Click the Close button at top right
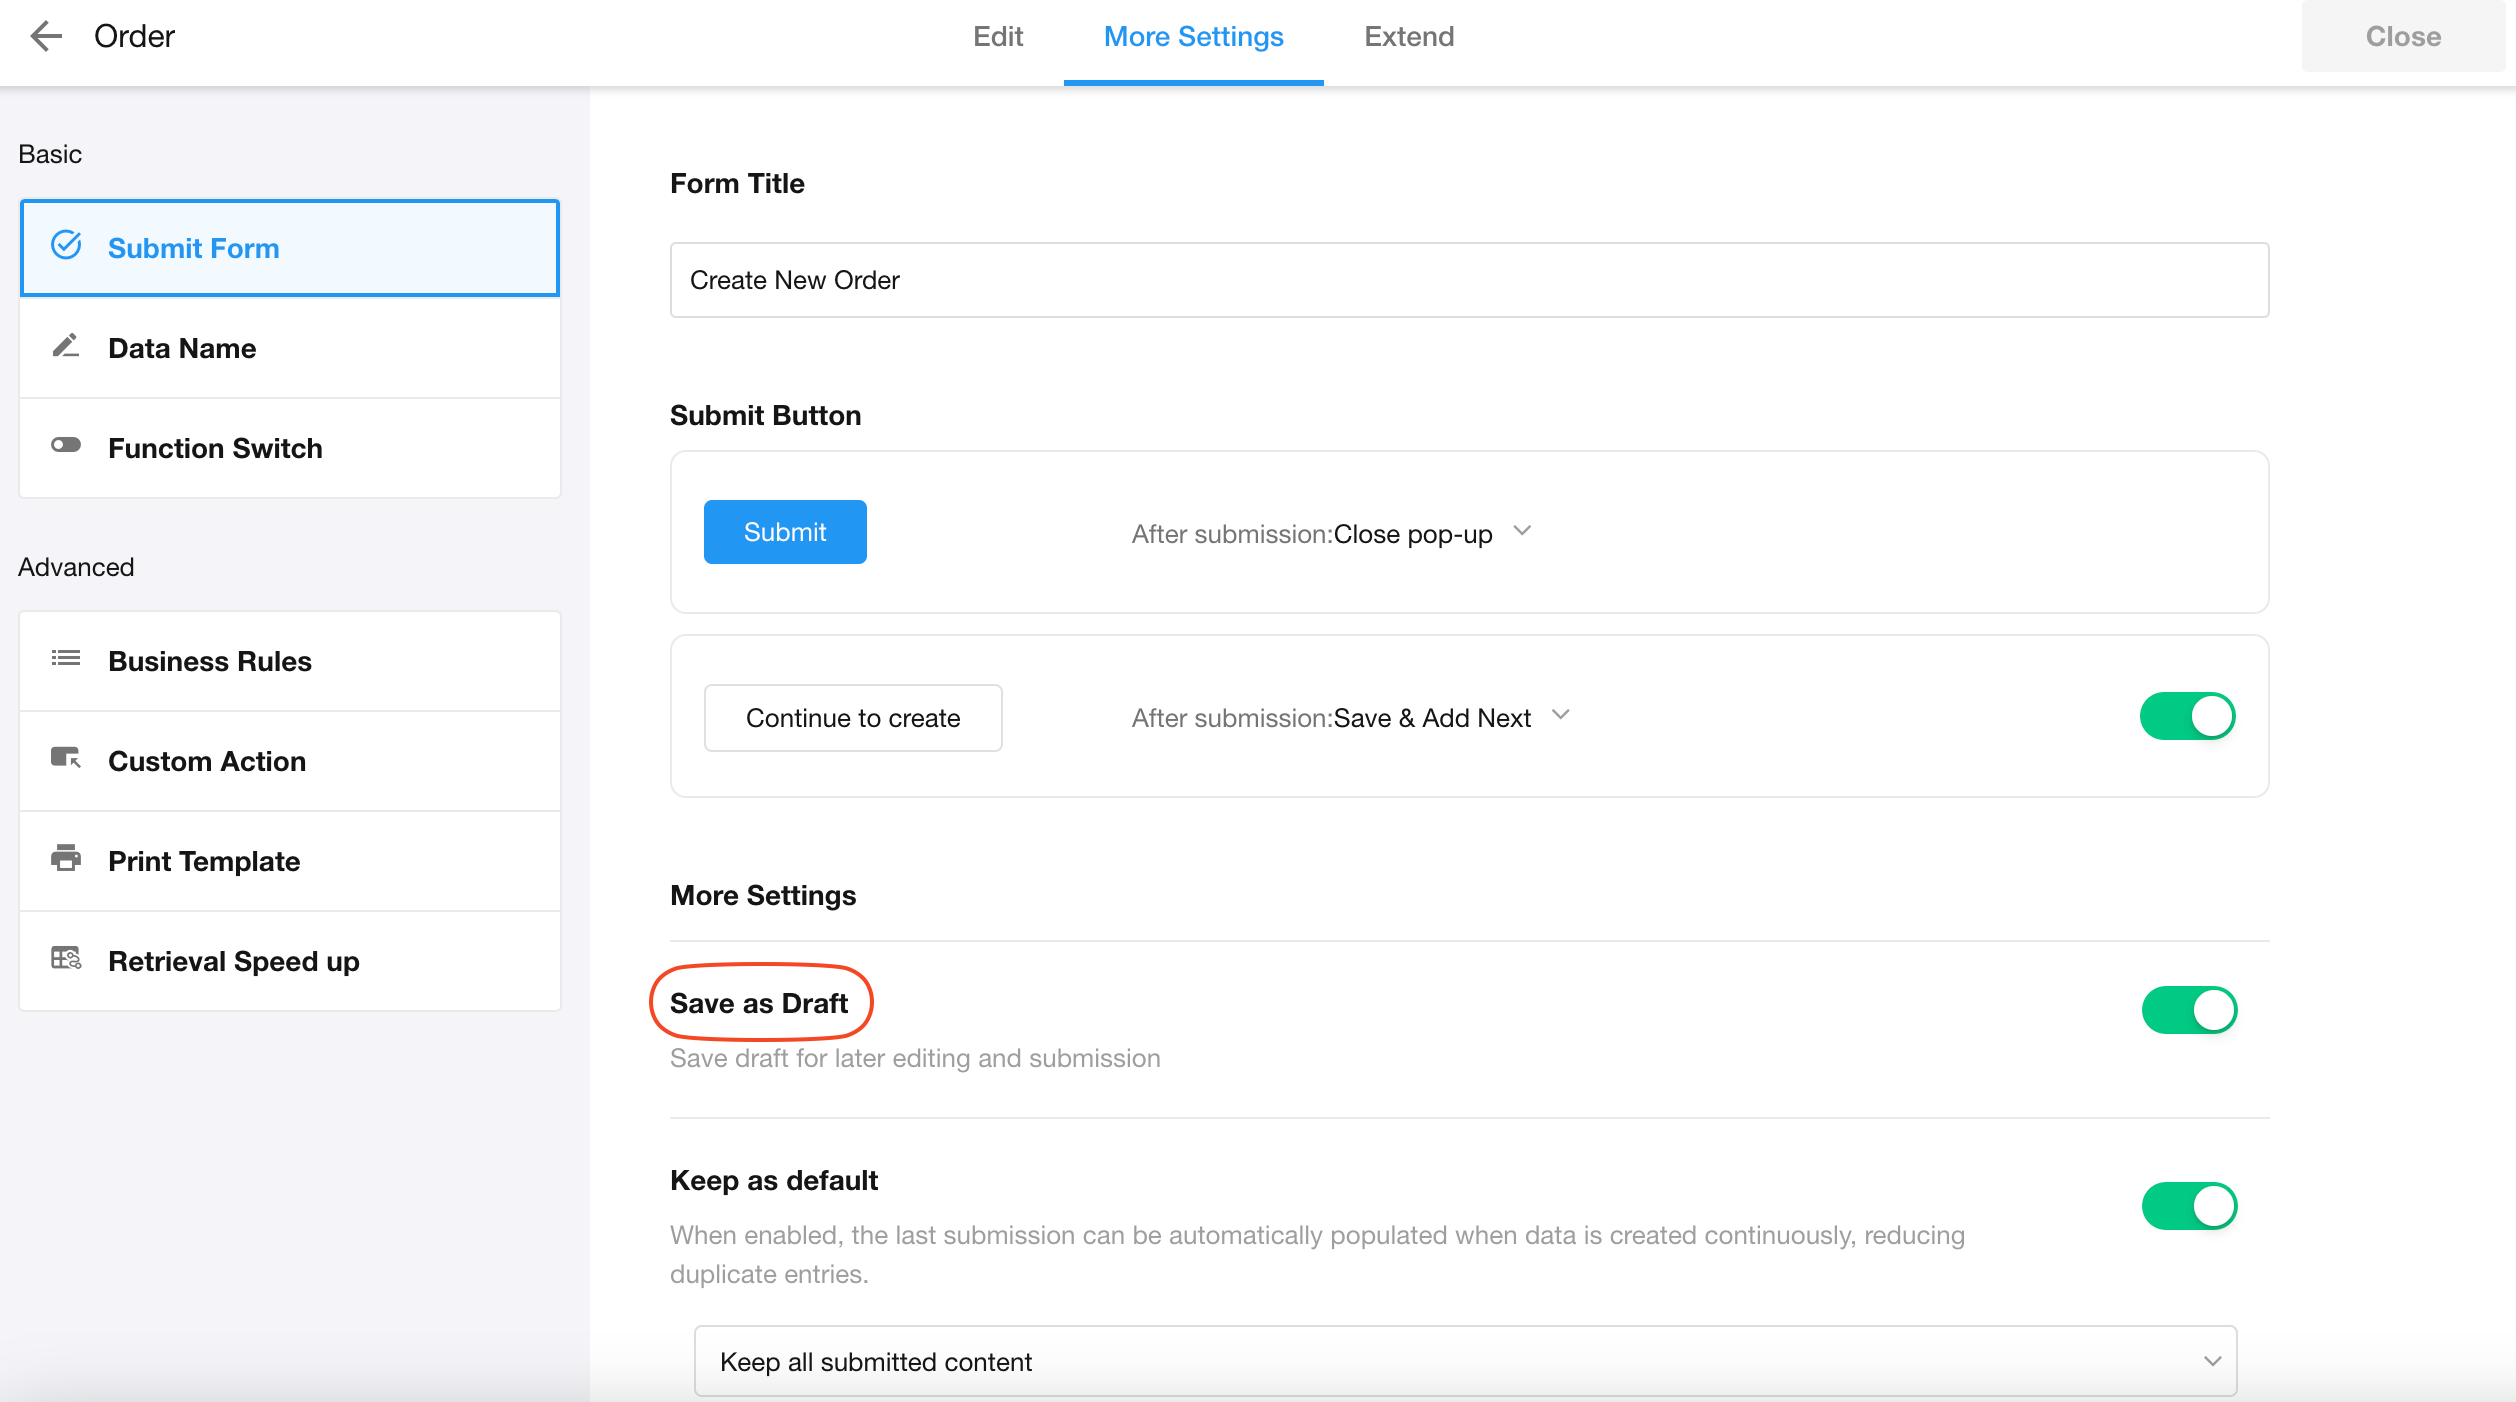 [x=2402, y=37]
